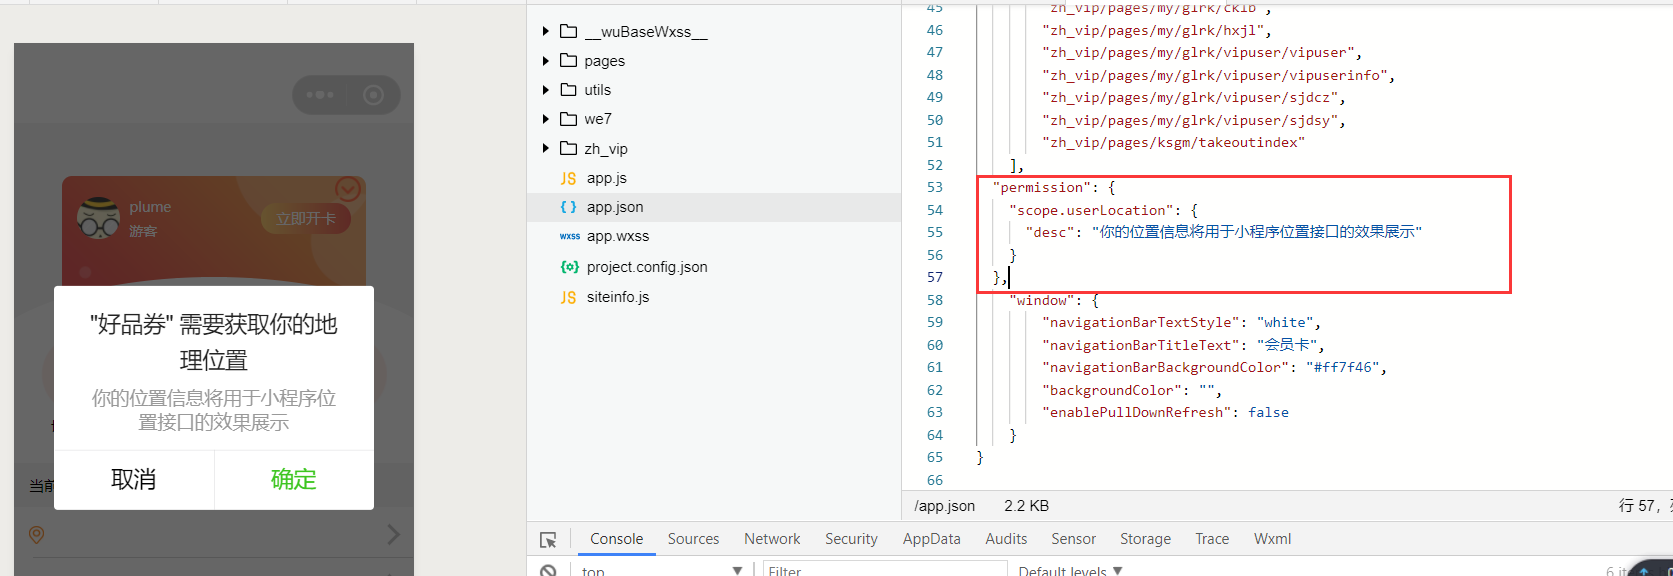The height and width of the screenshot is (576, 1673).
Task: Expand the pages folder
Action: click(x=546, y=61)
